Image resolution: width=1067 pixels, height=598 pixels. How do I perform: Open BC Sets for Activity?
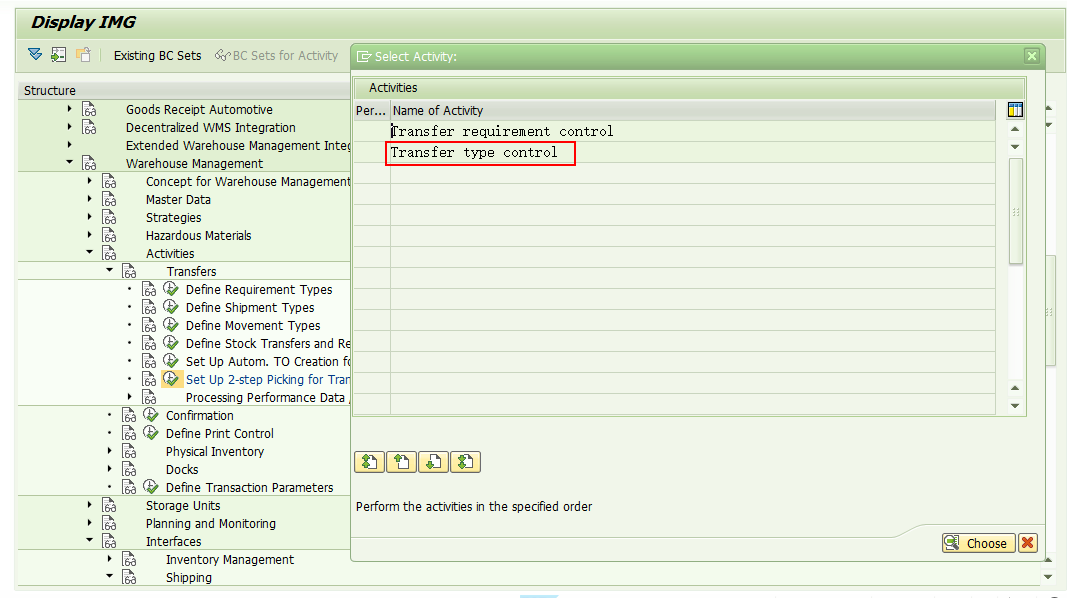pyautogui.click(x=276, y=56)
